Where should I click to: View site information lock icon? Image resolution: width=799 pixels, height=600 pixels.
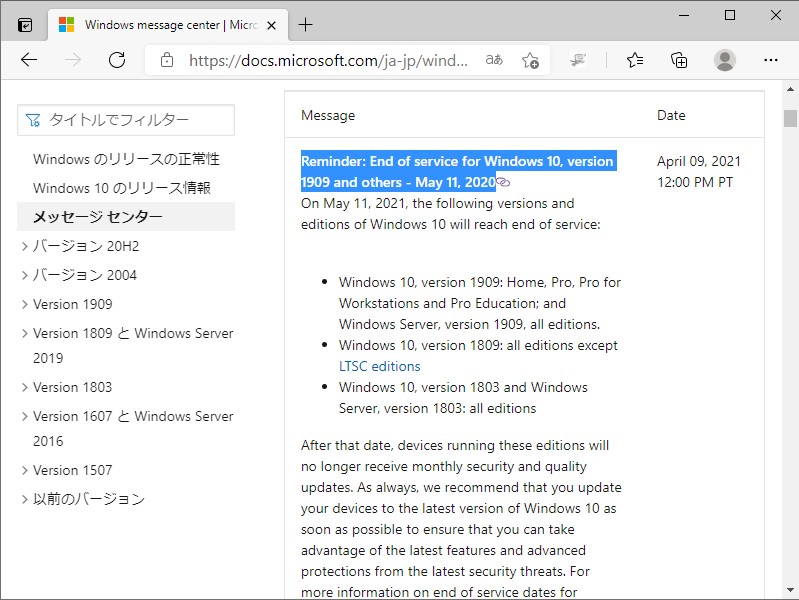[x=167, y=60]
